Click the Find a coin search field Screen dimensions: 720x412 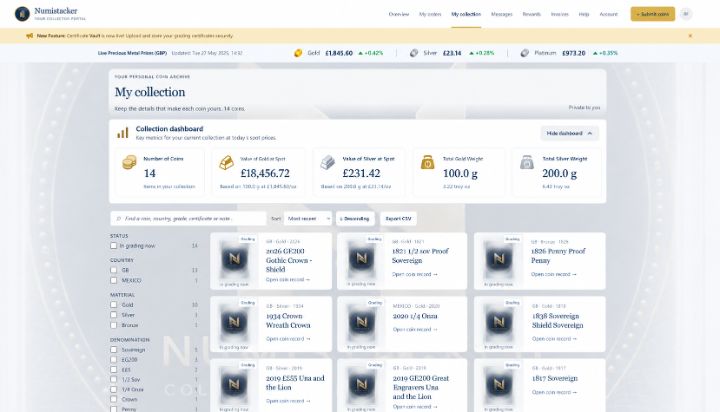[x=188, y=219]
